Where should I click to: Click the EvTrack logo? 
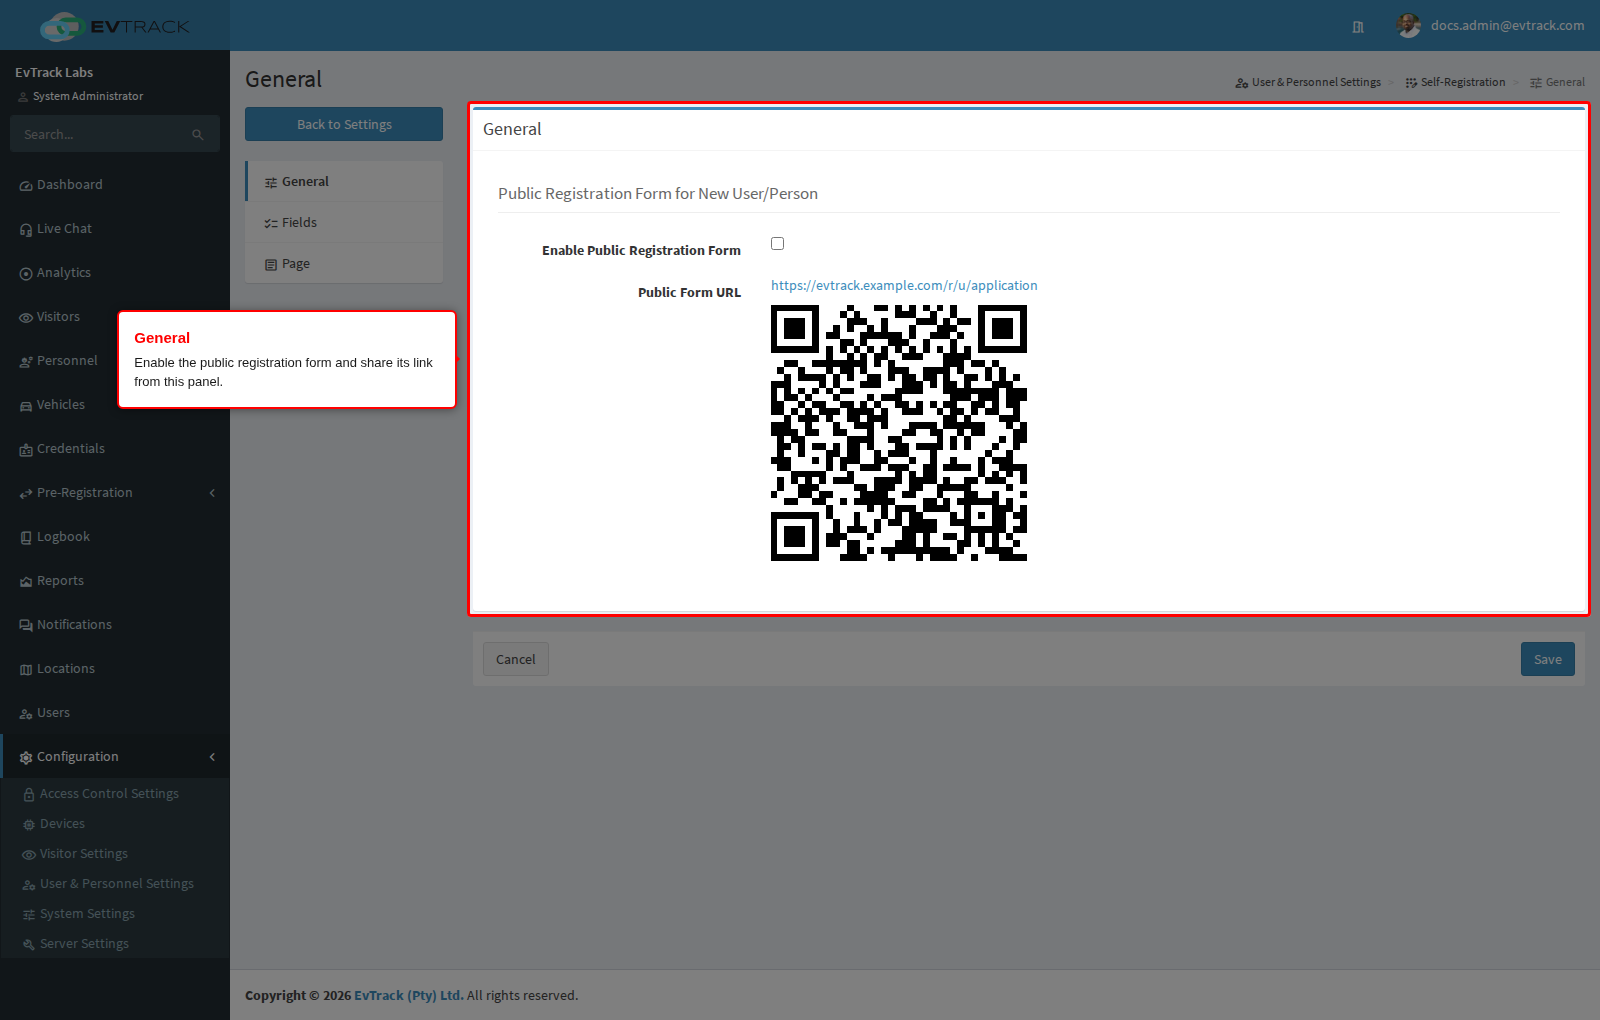coord(115,26)
